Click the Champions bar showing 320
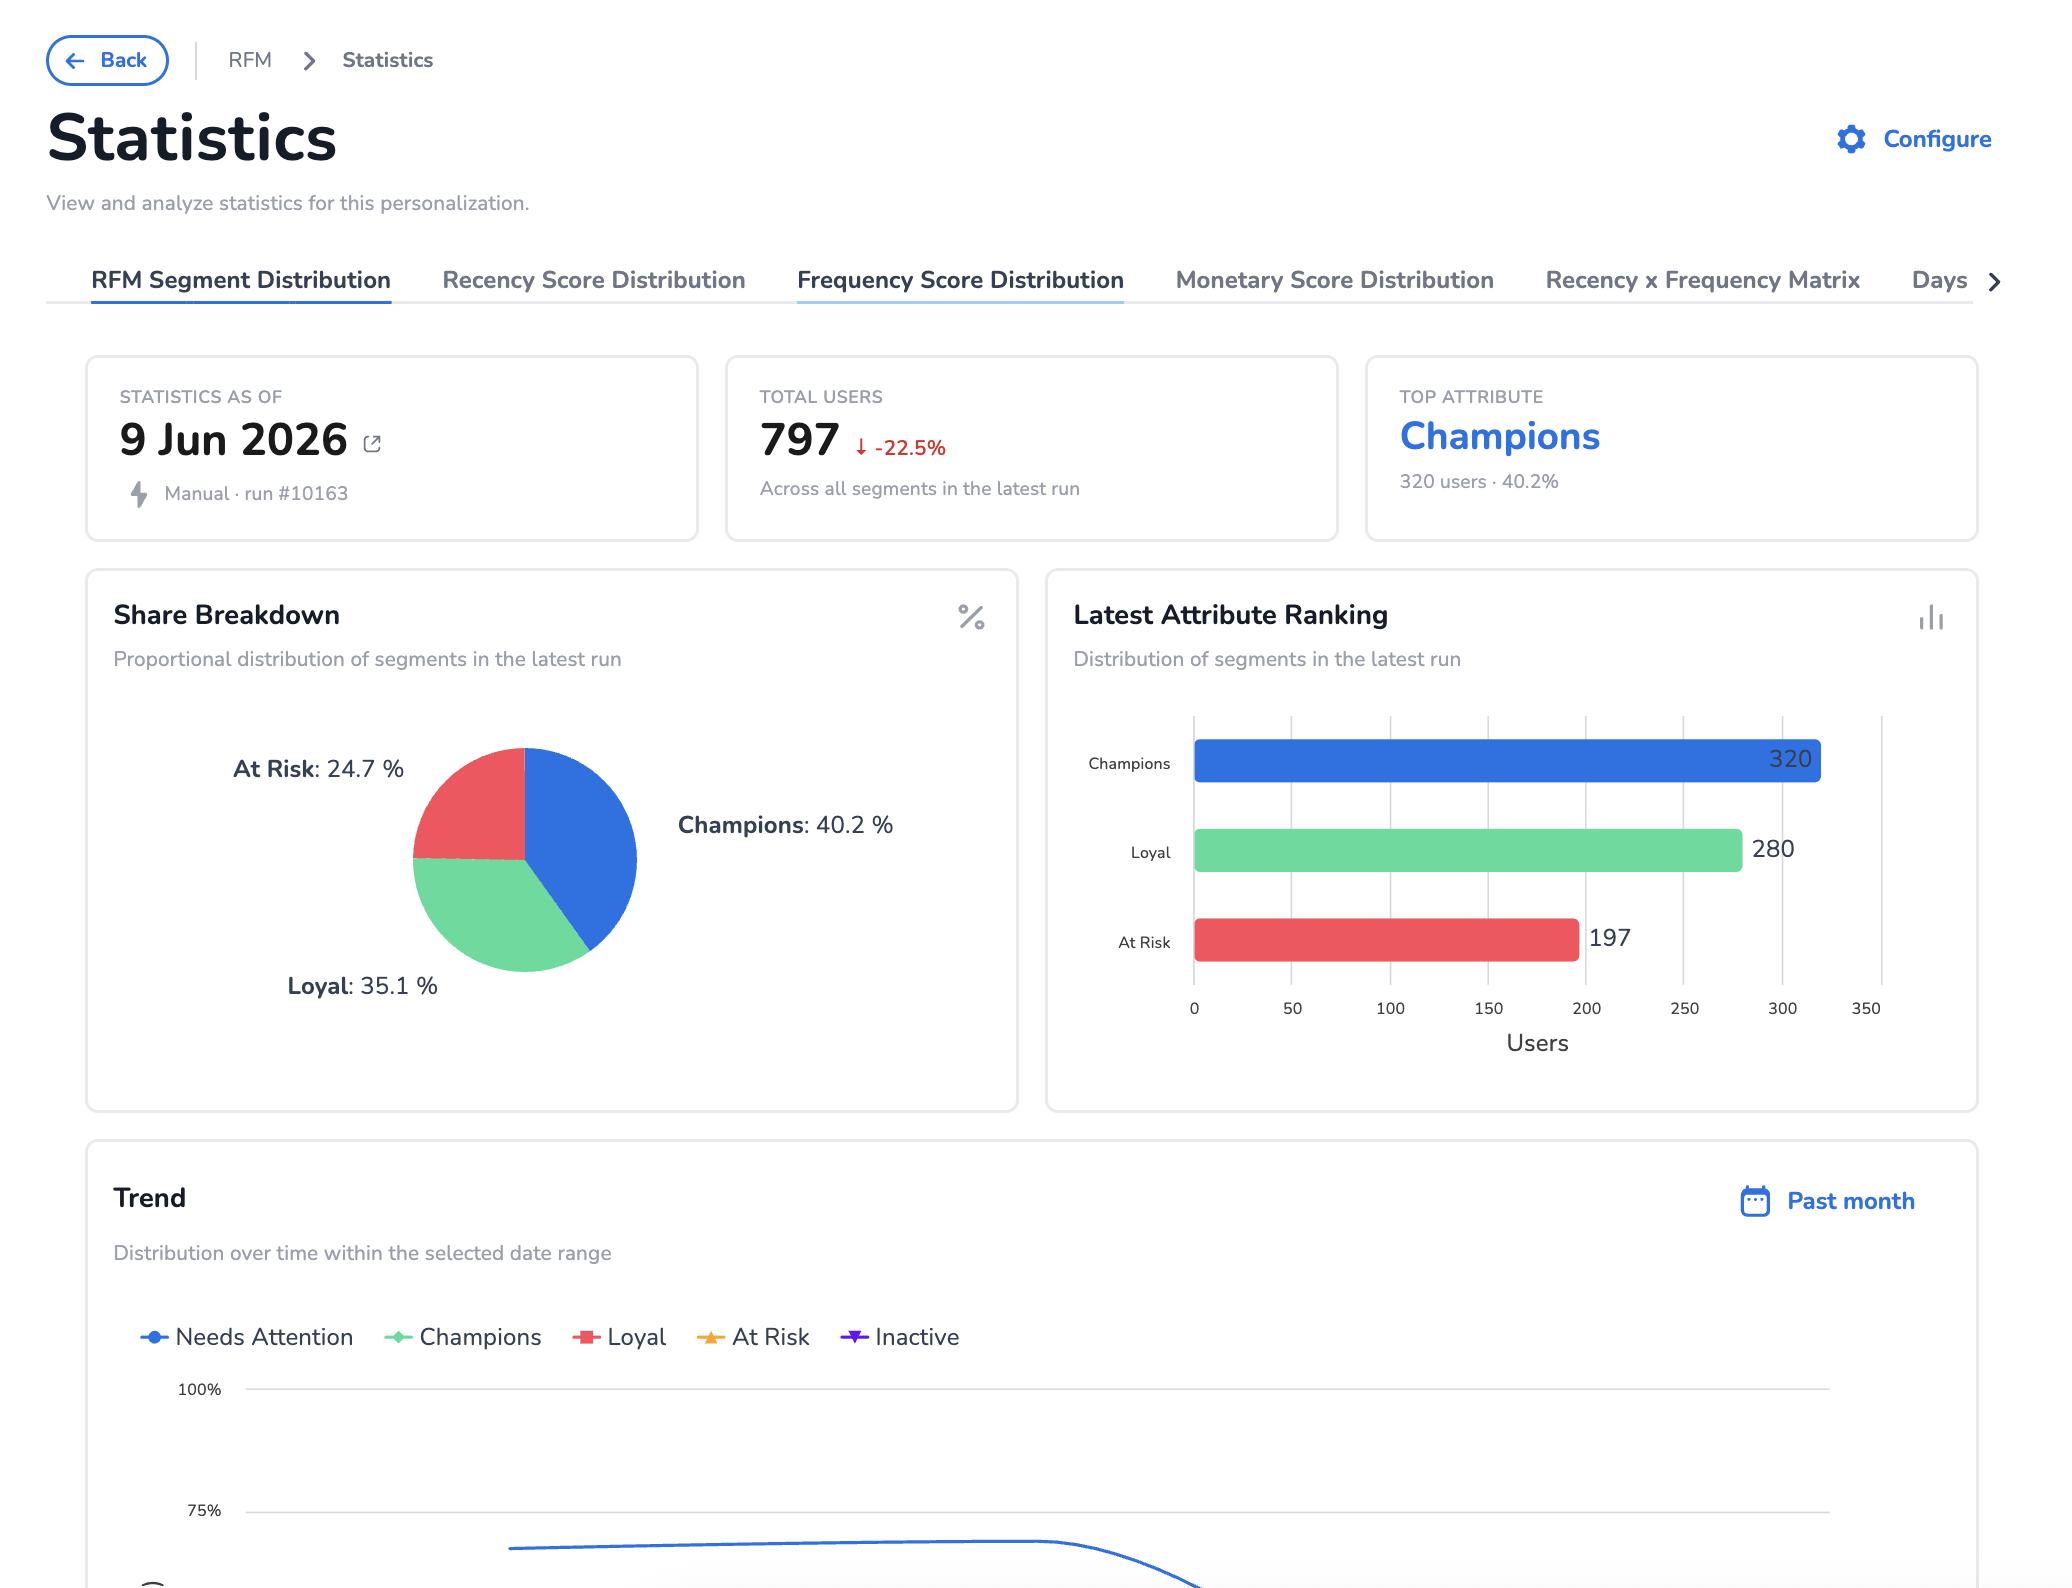This screenshot has height=1588, width=2072. click(1507, 761)
